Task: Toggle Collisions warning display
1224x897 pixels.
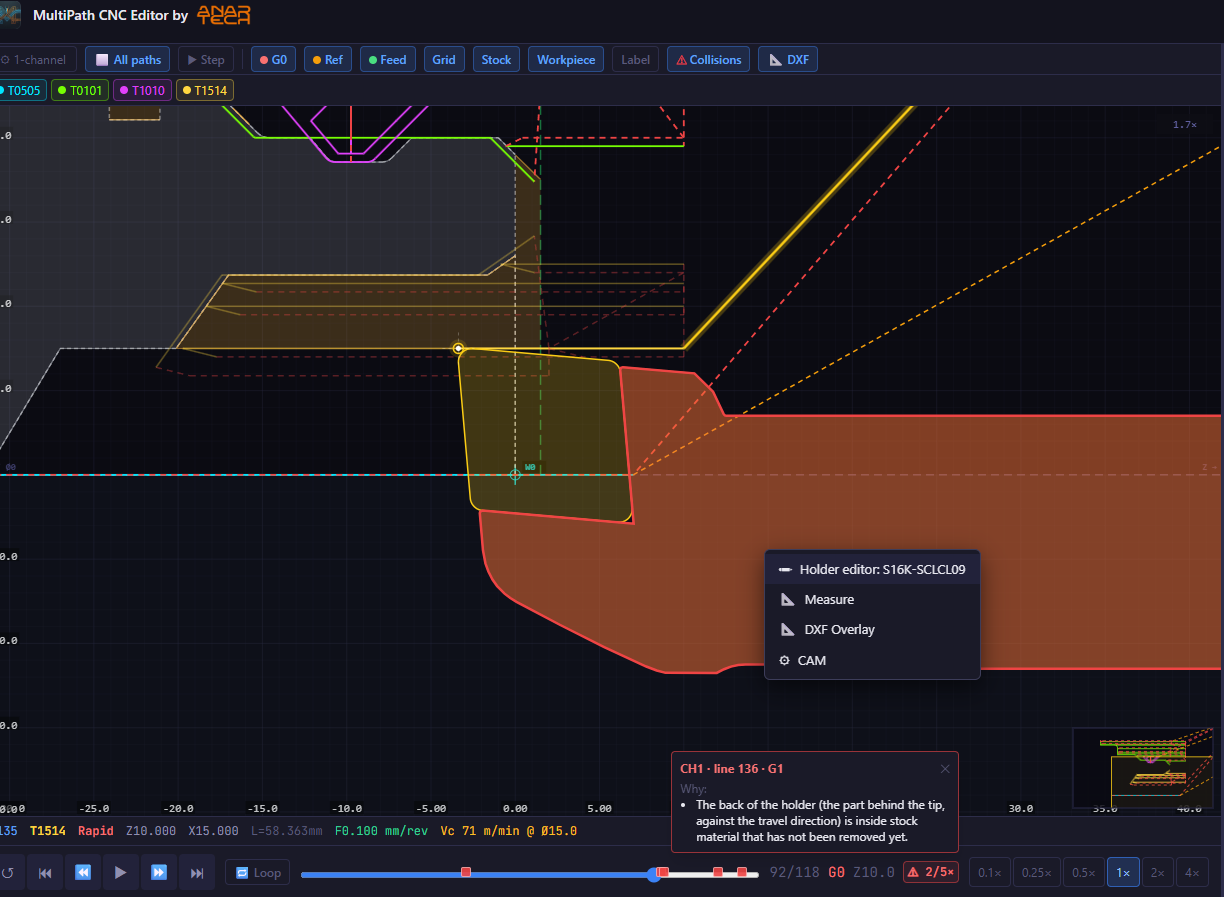Action: (709, 60)
